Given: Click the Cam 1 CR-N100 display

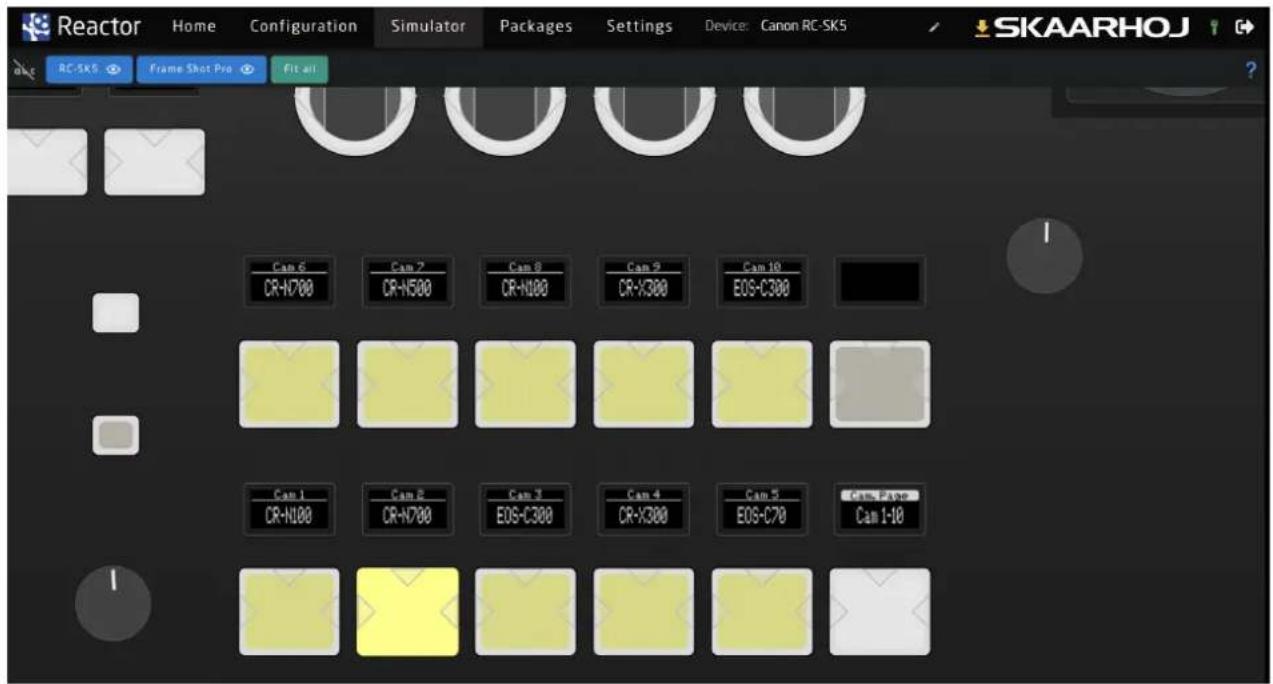Looking at the screenshot, I should point(289,509).
